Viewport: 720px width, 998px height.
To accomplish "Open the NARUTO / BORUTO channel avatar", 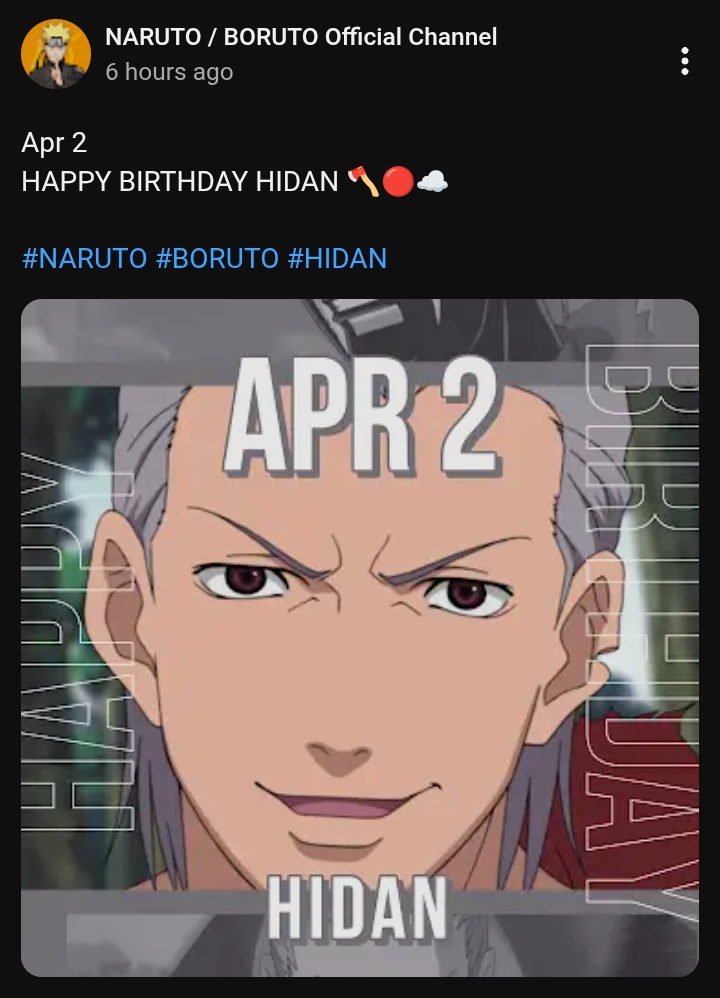I will coord(56,53).
